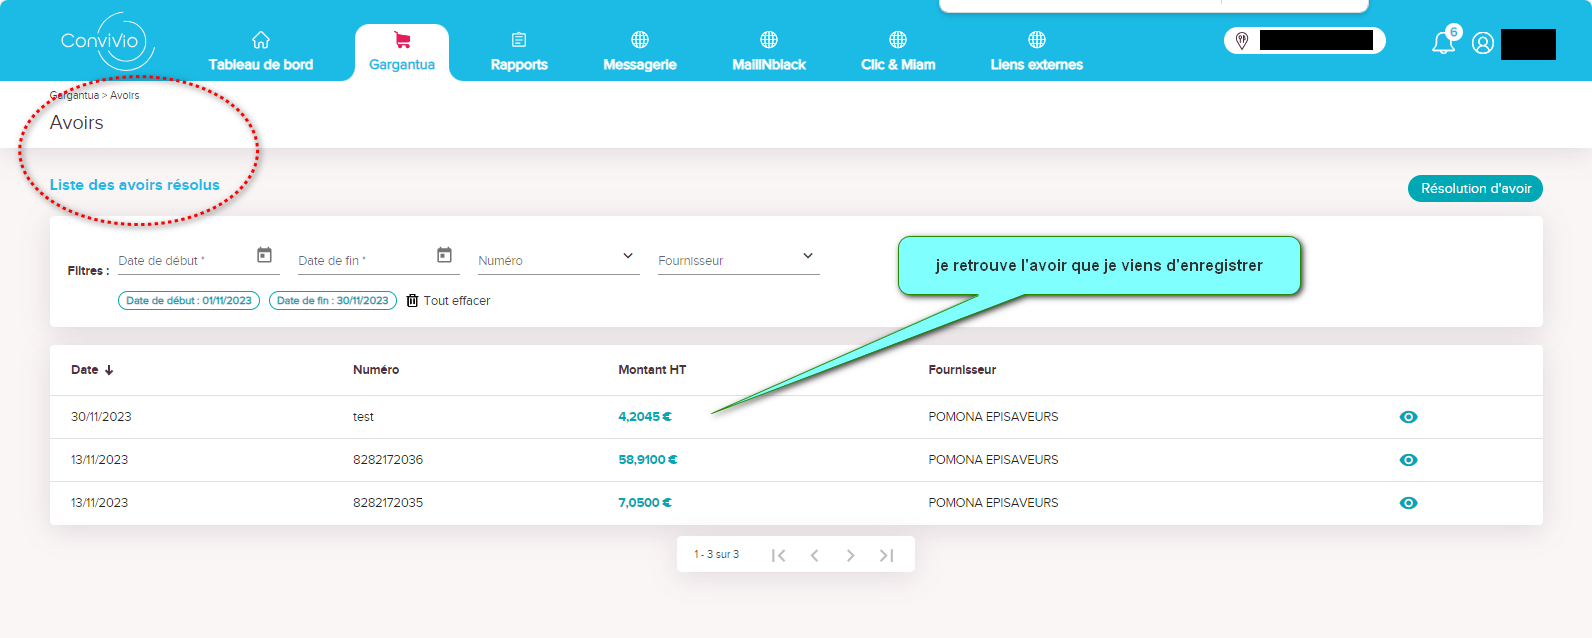
Task: Click the 1 - 3 sur 3 pagination text
Action: click(x=717, y=554)
